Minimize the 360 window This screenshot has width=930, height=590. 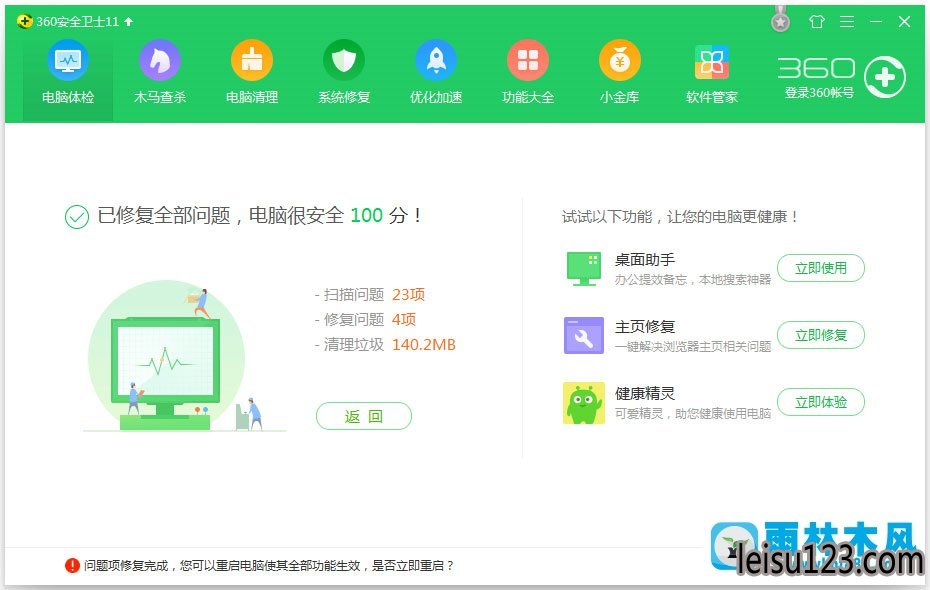click(x=876, y=22)
